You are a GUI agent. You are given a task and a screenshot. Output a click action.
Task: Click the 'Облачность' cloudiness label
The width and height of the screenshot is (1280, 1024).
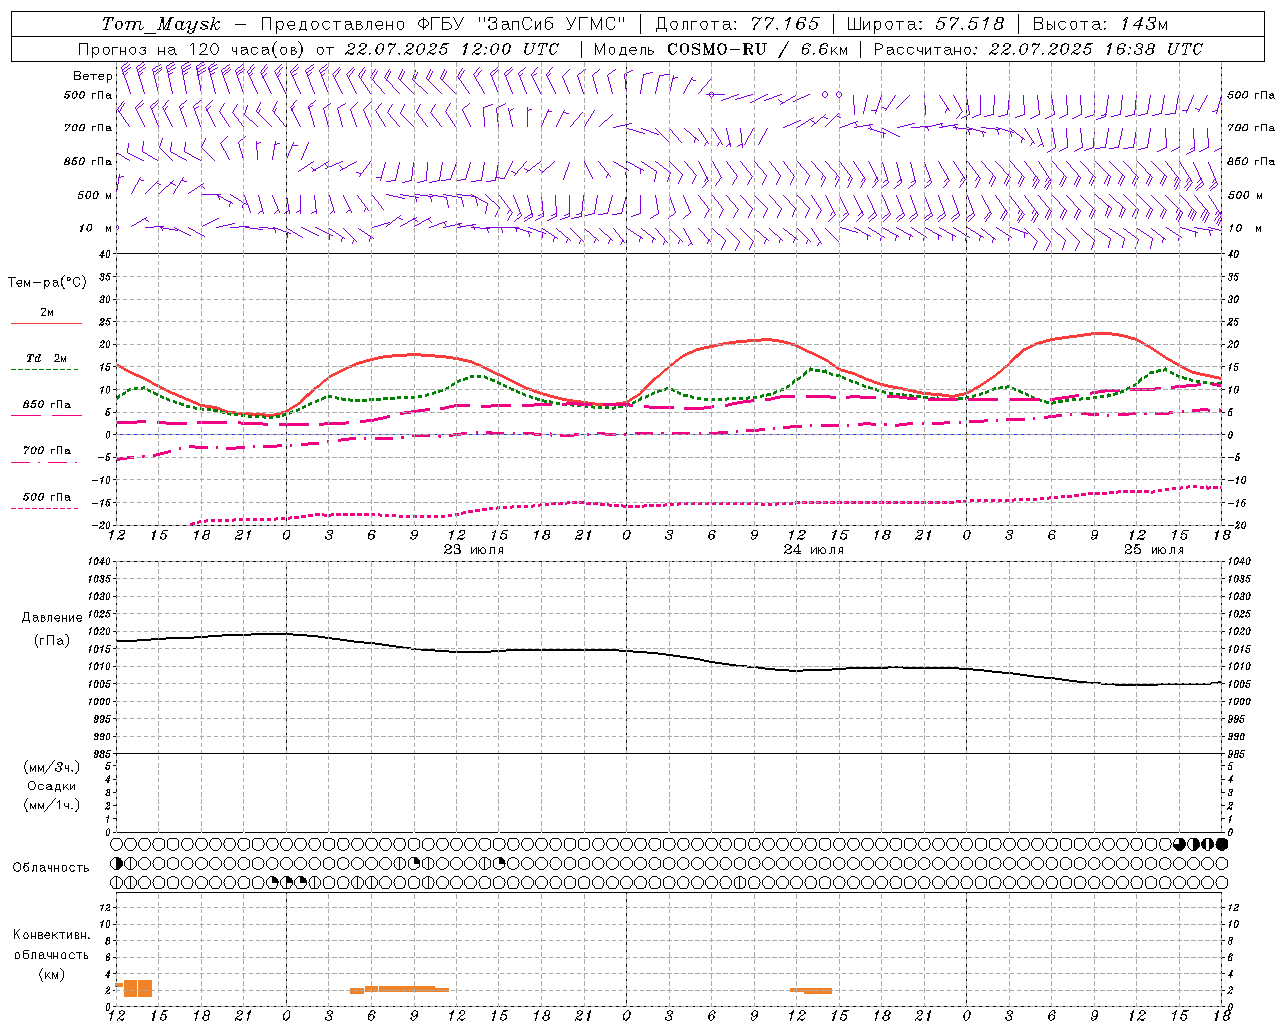51,868
